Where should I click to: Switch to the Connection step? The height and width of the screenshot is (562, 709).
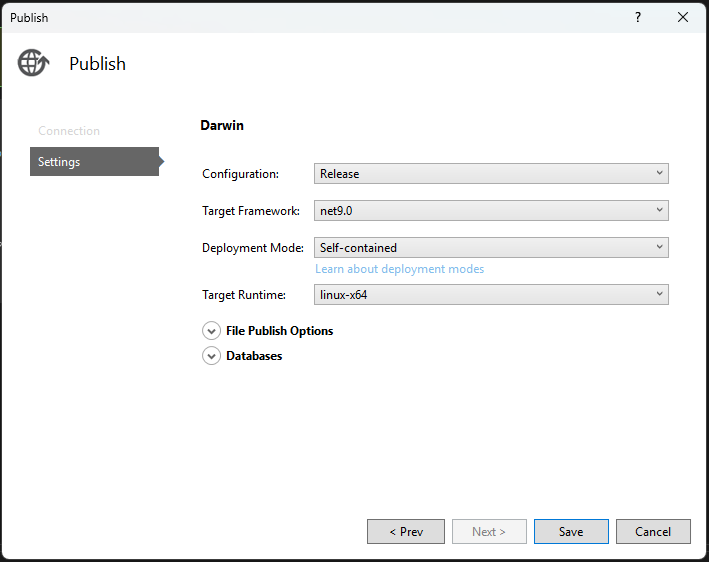point(69,131)
